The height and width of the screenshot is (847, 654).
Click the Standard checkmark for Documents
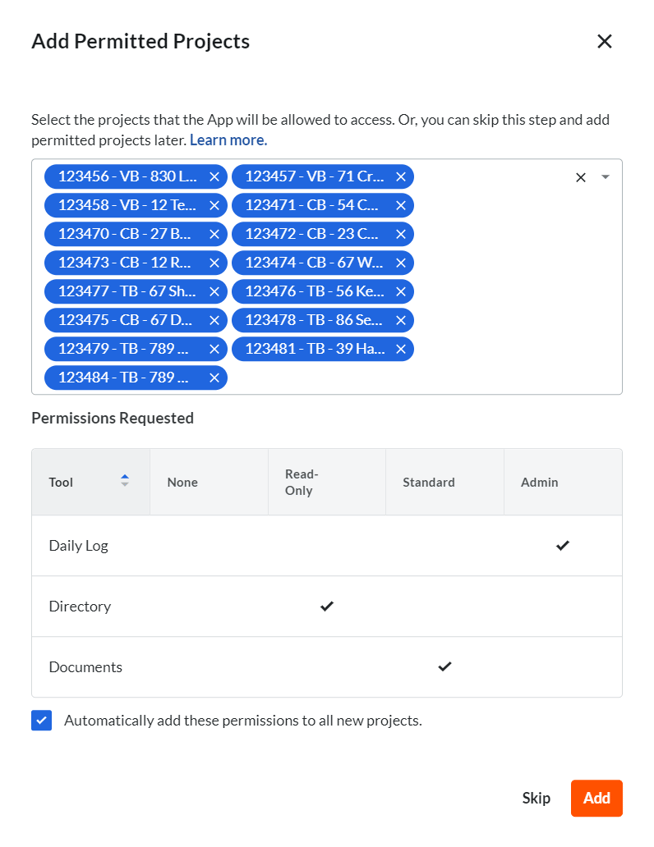pos(444,667)
